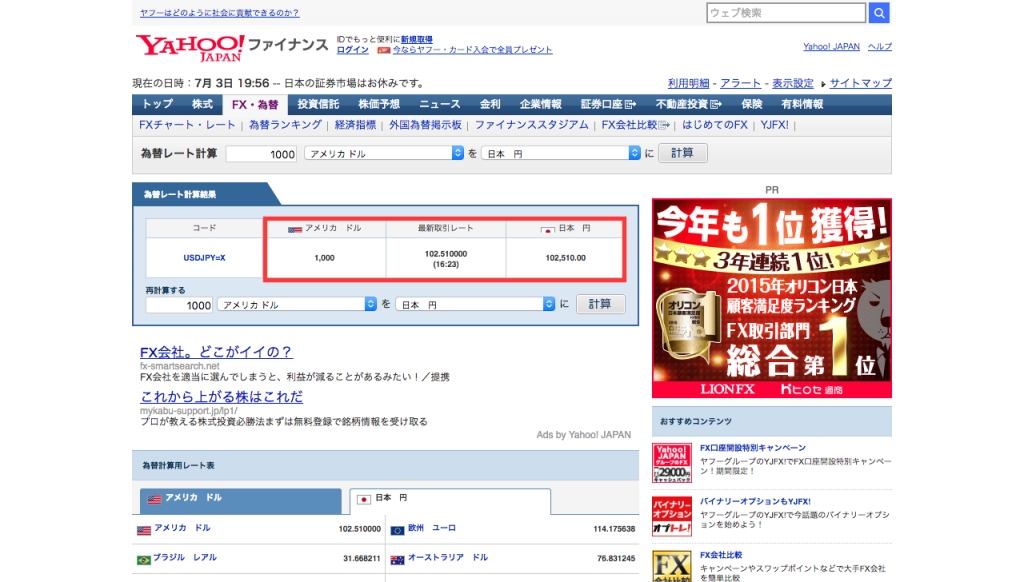The height and width of the screenshot is (582, 1024).
Task: Open the LION FX banner advertisement
Action: click(771, 298)
